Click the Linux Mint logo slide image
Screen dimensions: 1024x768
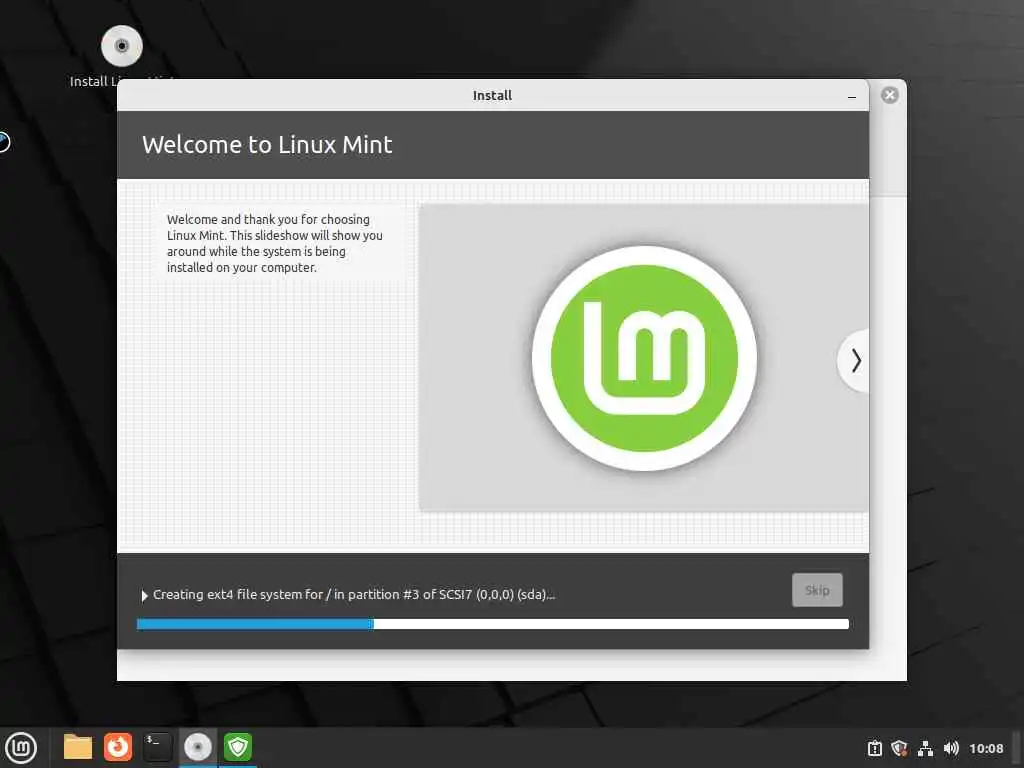pos(644,358)
